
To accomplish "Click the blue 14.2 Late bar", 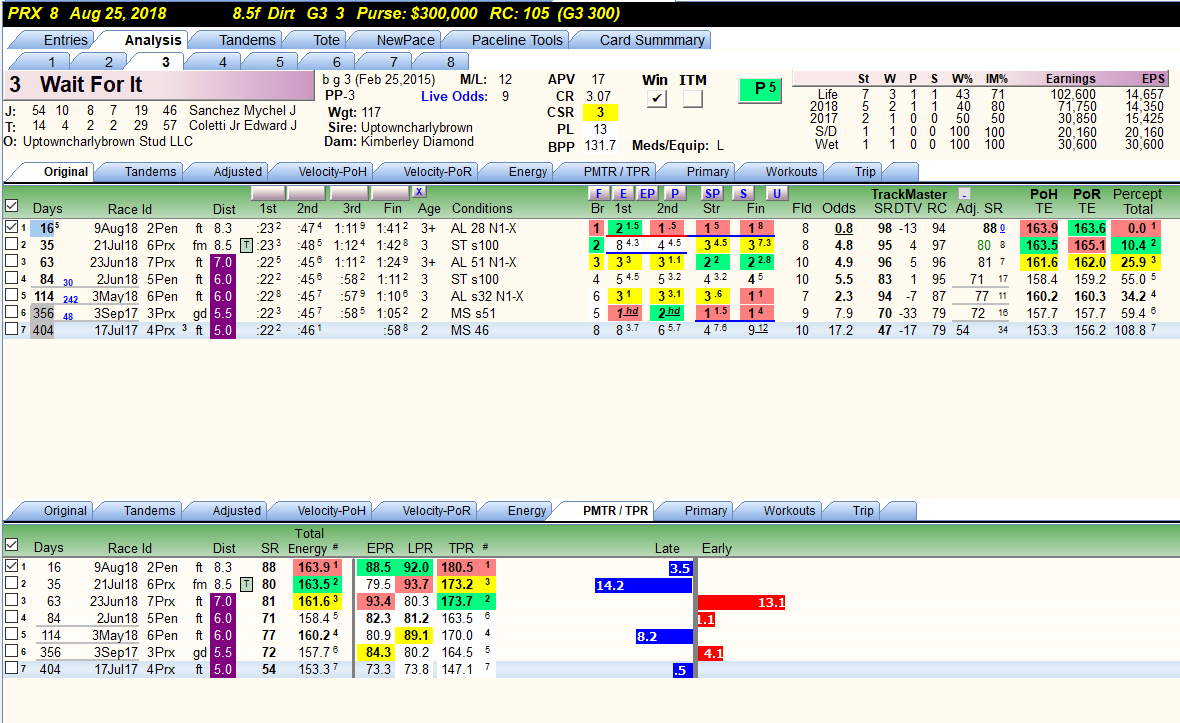I will coord(643,585).
